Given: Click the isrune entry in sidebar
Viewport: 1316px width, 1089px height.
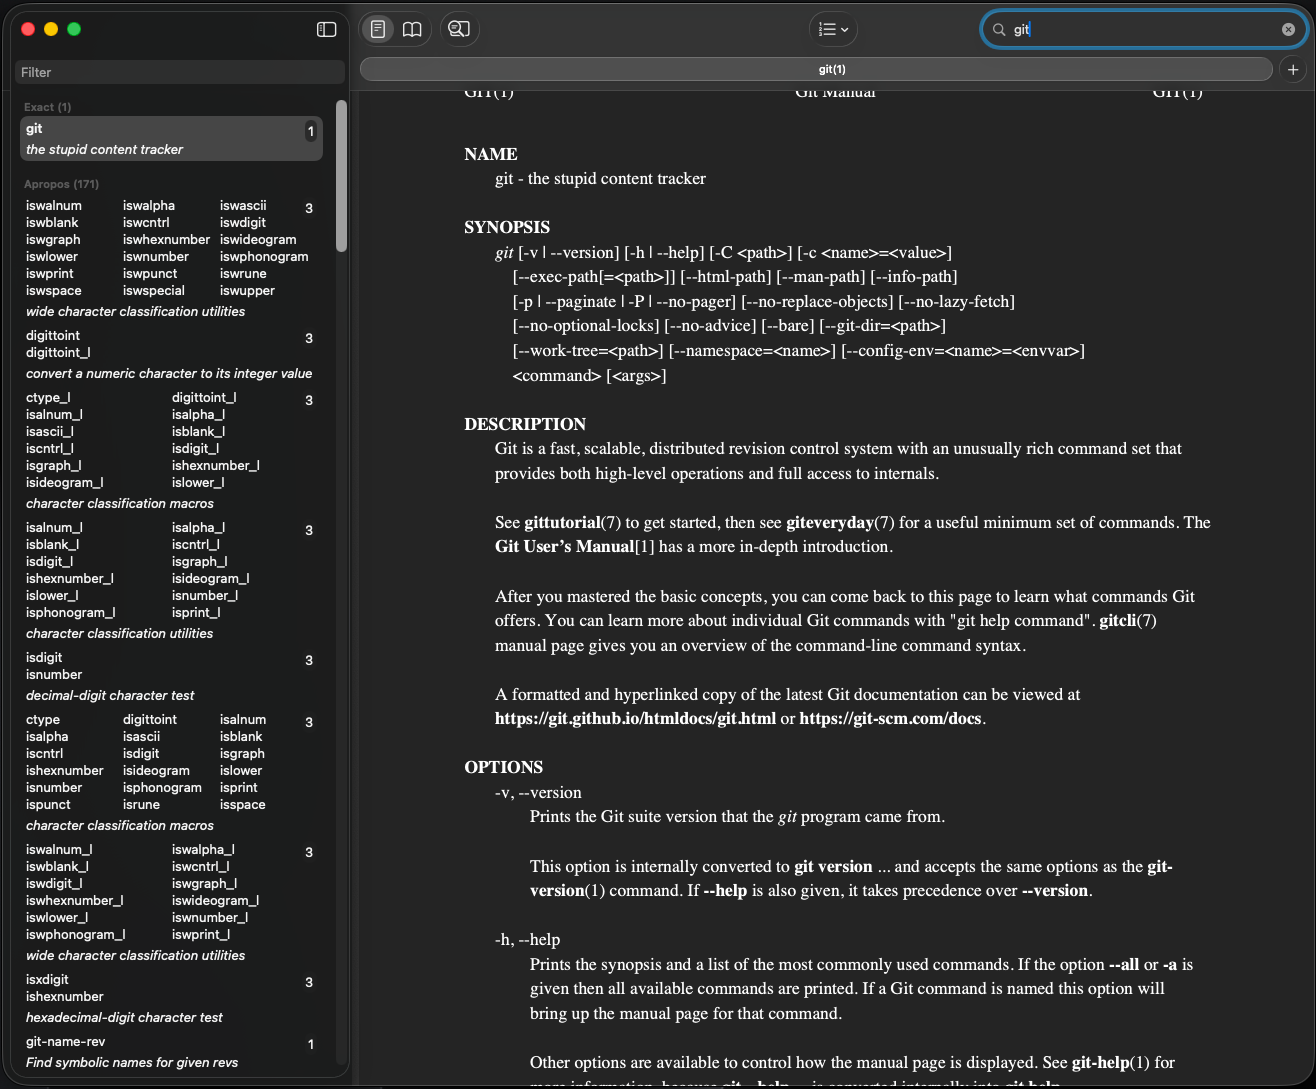Looking at the screenshot, I should pos(141,805).
